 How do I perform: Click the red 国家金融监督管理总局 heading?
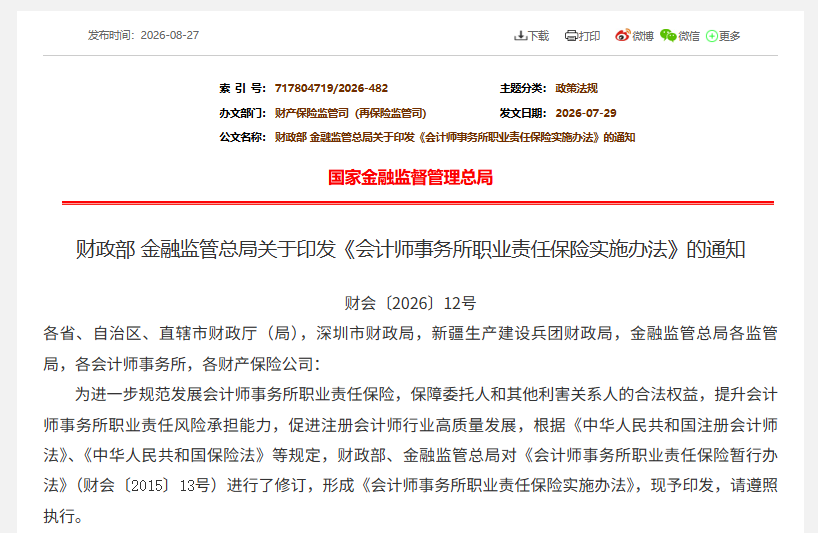pyautogui.click(x=410, y=177)
